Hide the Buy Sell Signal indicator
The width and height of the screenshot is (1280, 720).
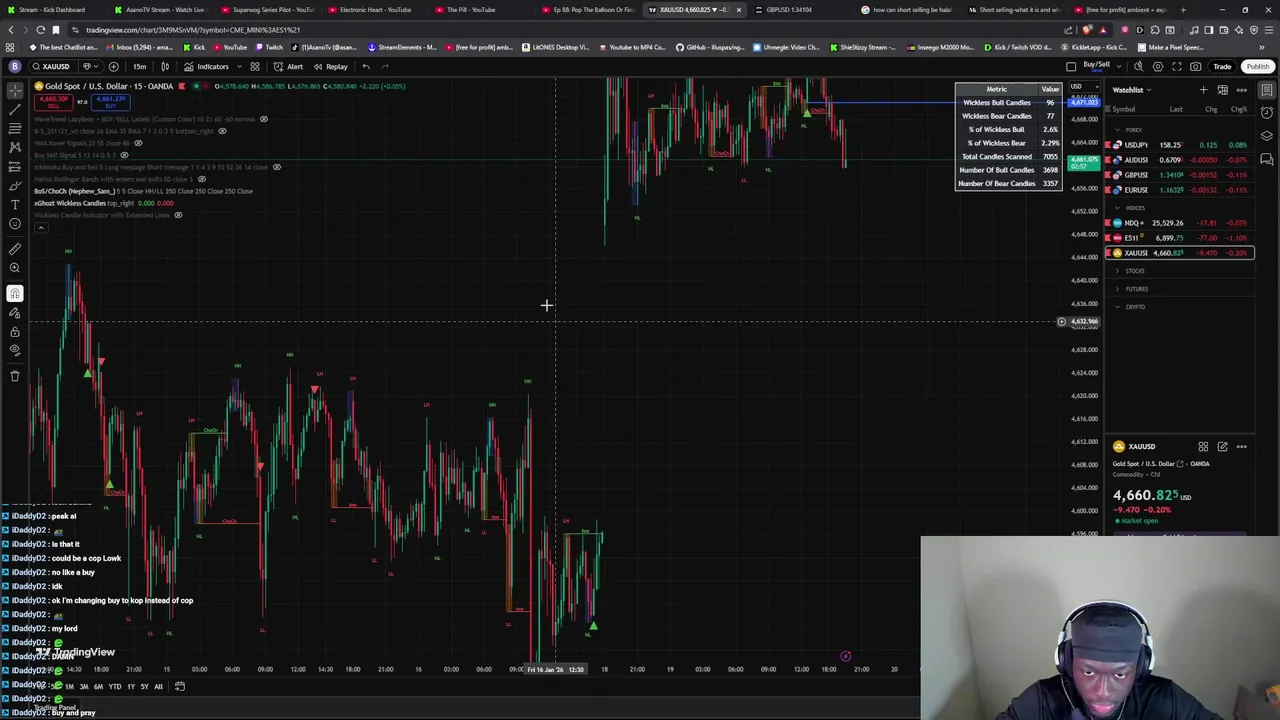tap(125, 155)
